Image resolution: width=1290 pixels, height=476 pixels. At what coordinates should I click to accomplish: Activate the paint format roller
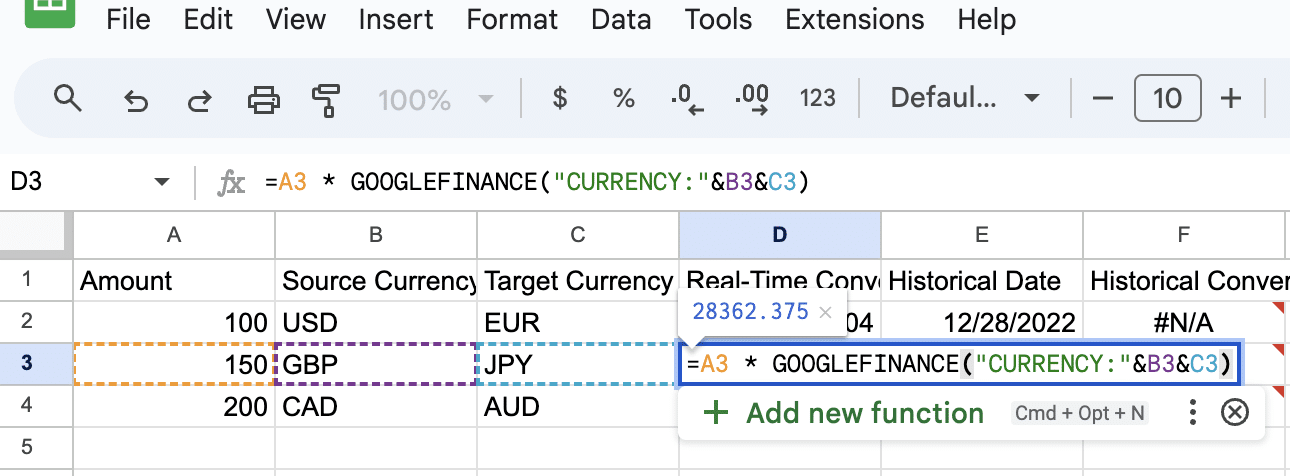(x=325, y=99)
